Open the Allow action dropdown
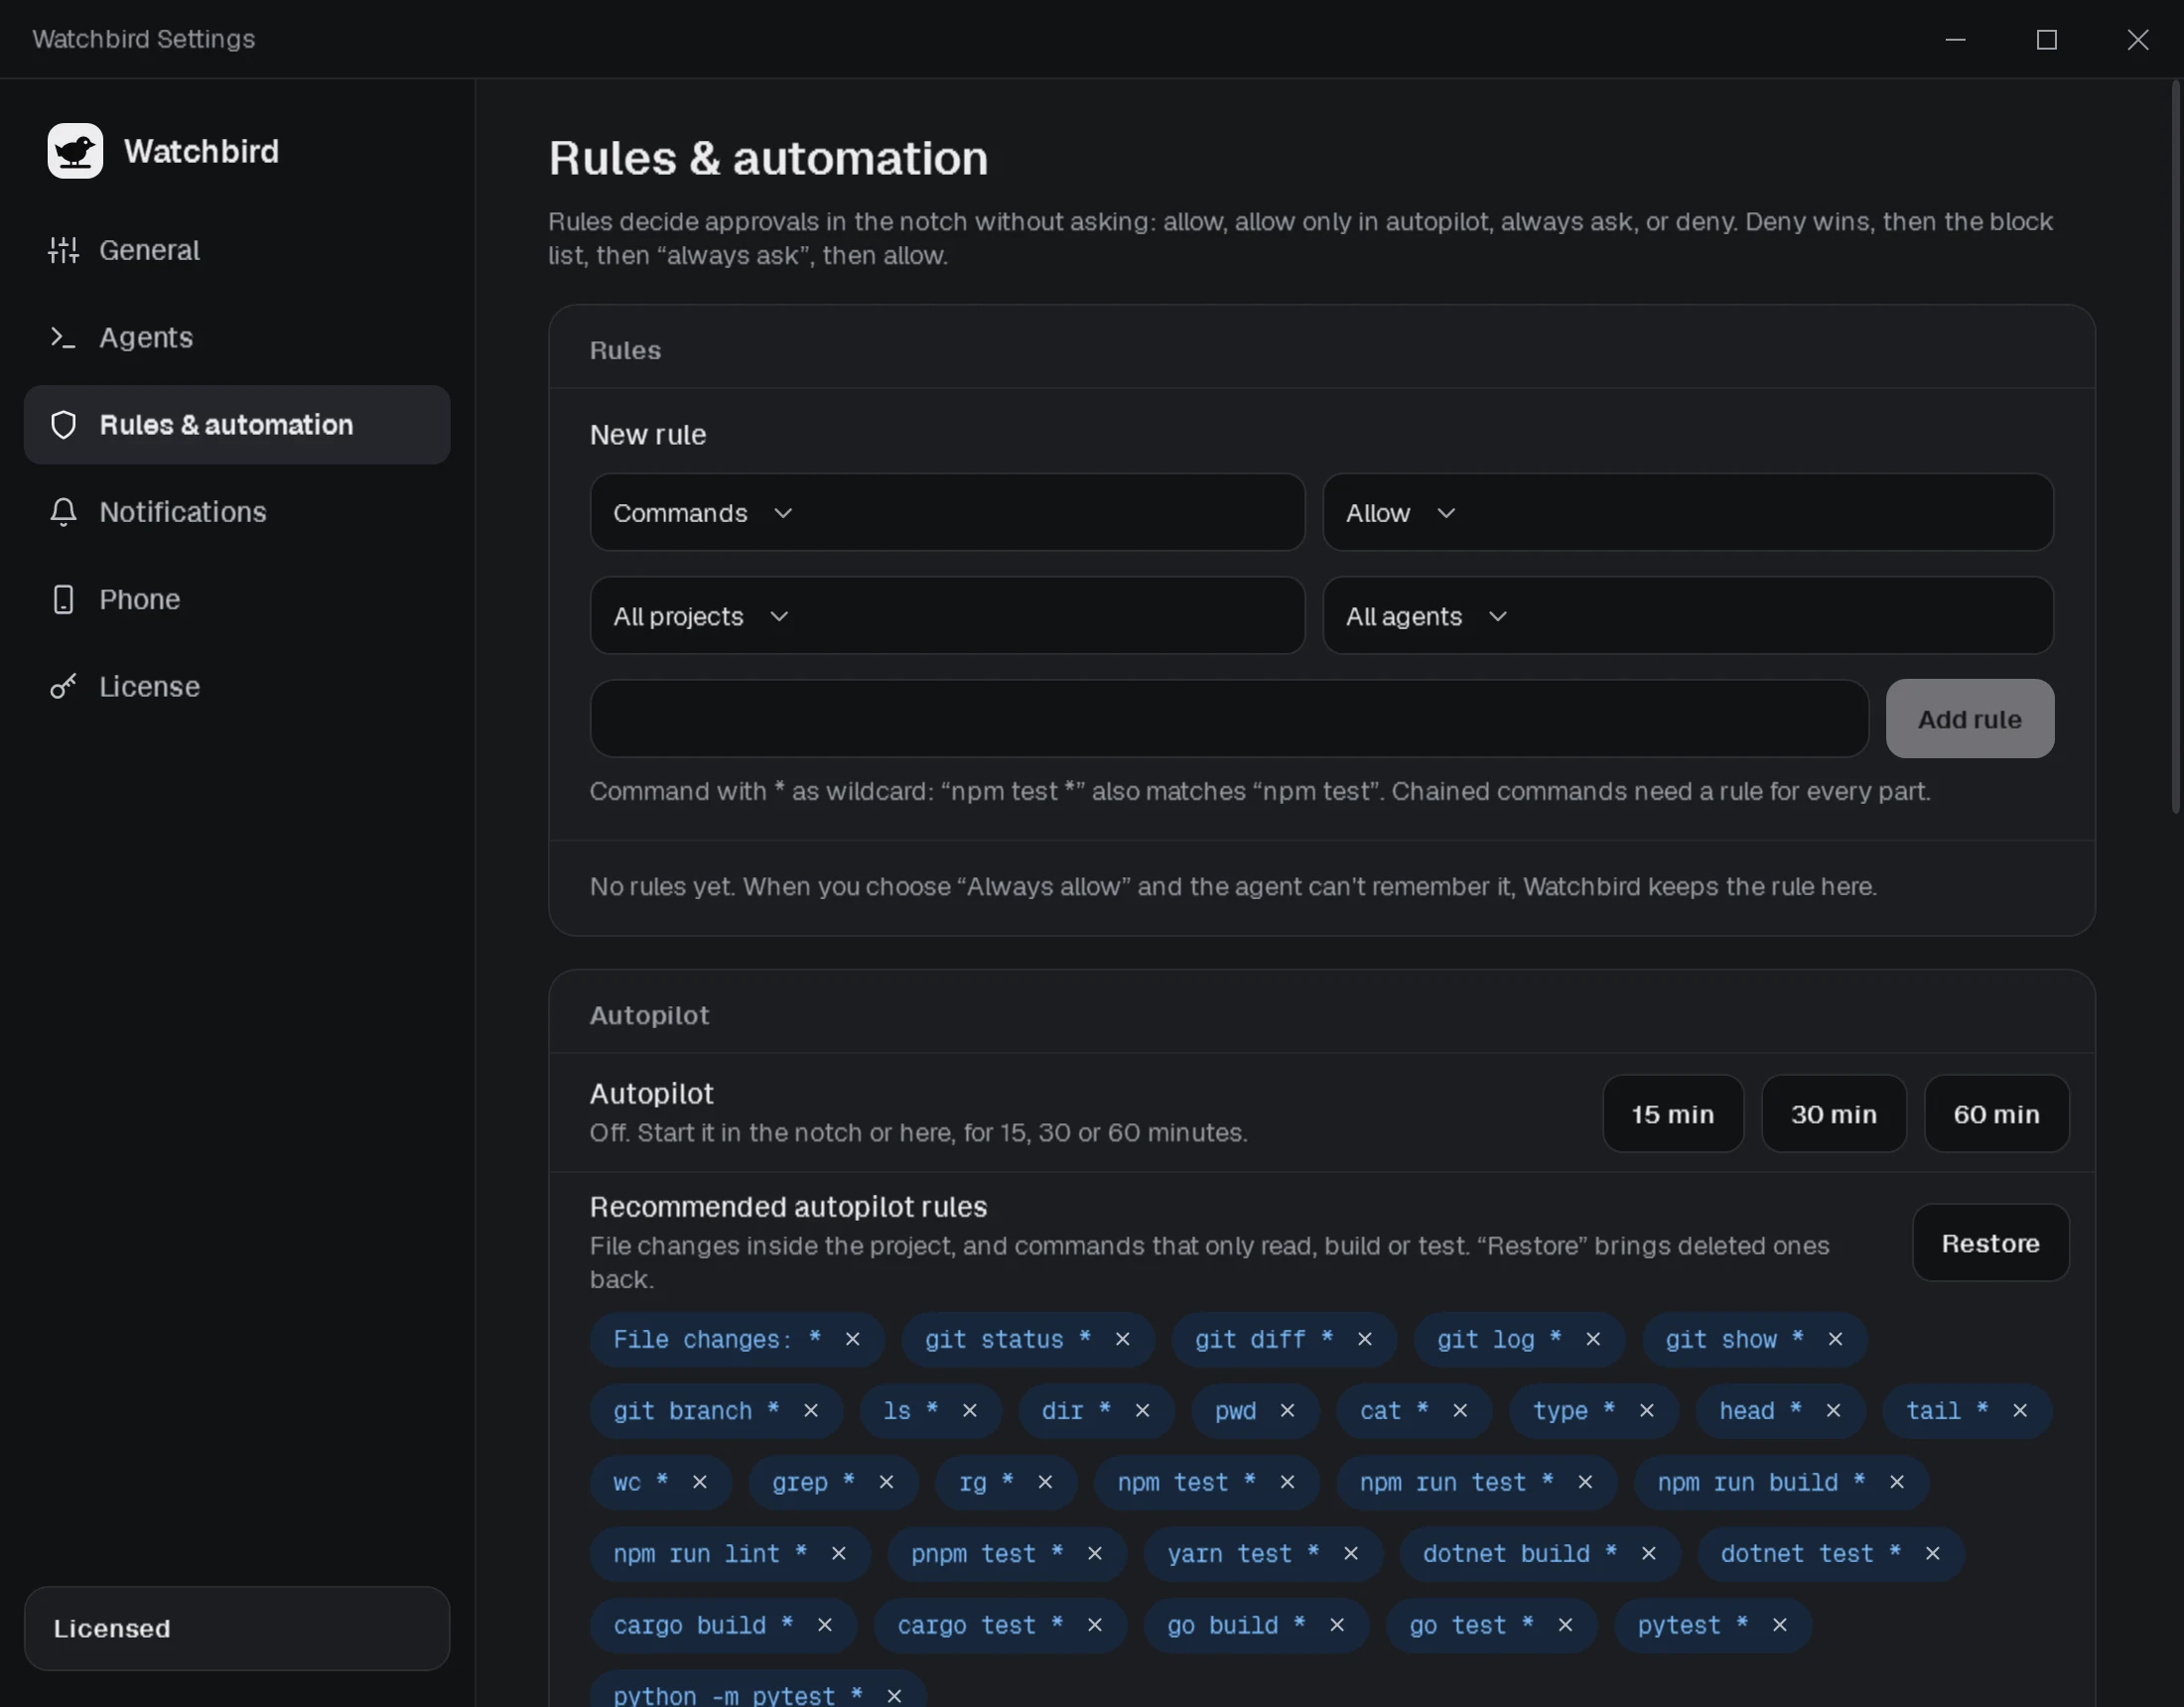 tap(1688, 512)
